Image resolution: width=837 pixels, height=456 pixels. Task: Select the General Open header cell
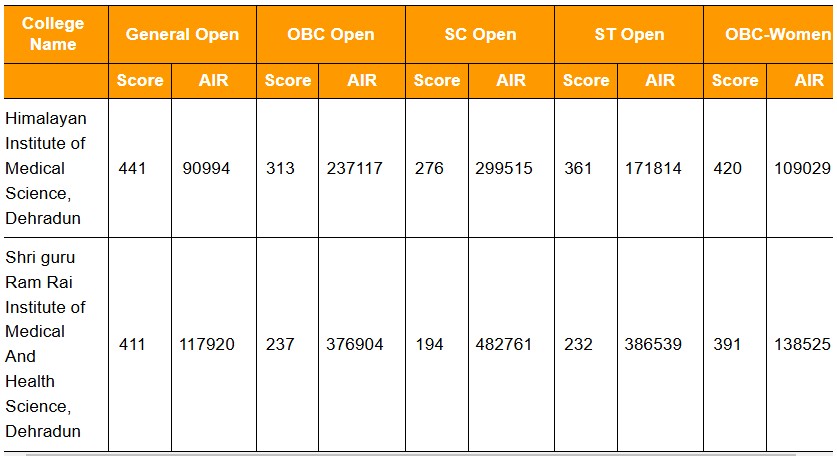click(x=182, y=34)
